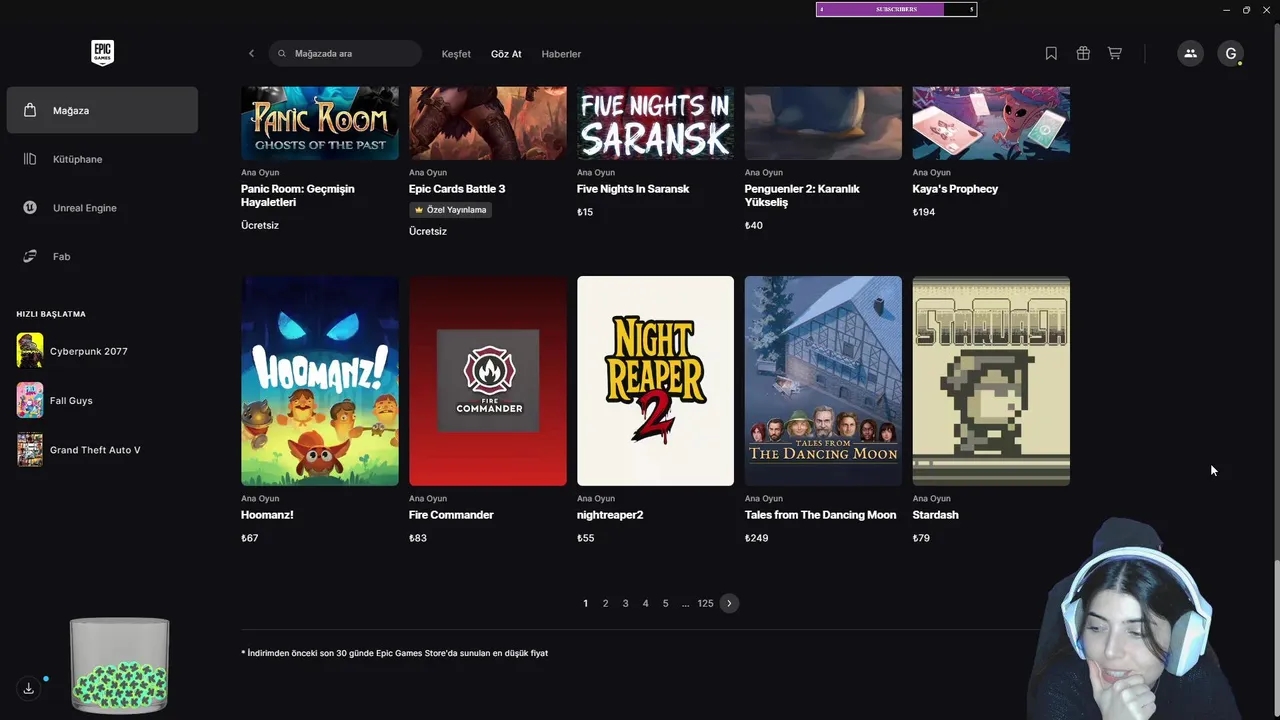Click the Mağaza shopping bag icon
The width and height of the screenshot is (1280, 720).
(31, 110)
